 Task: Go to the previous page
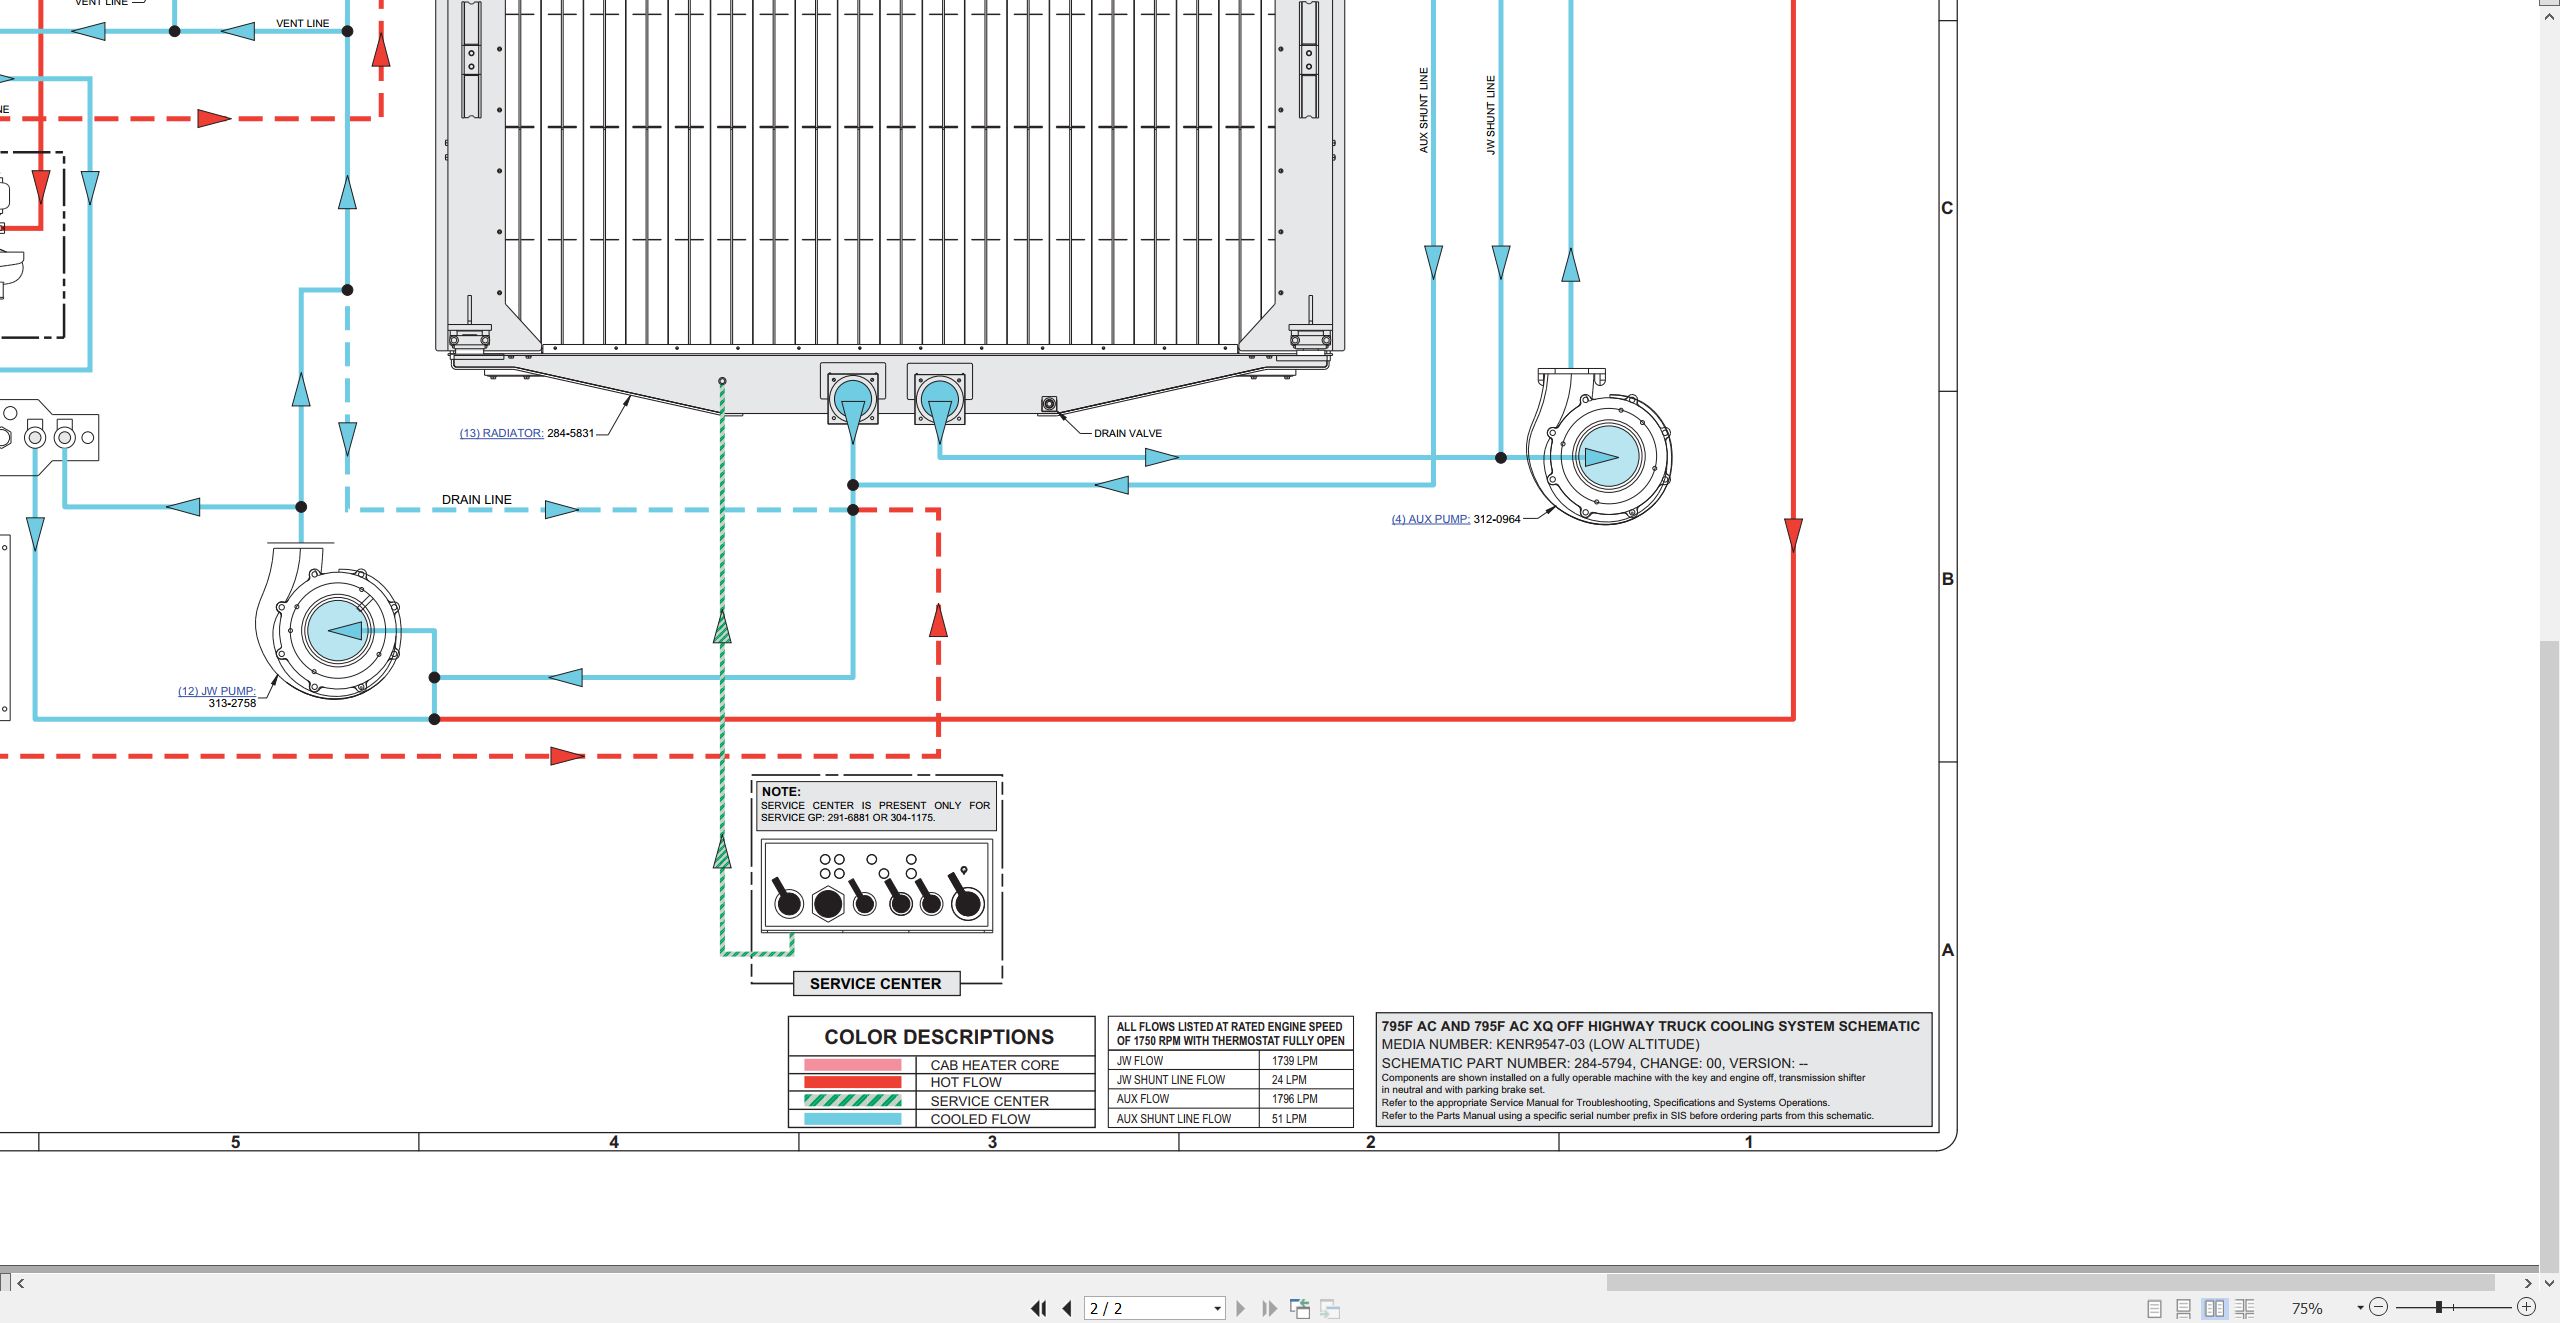1067,1308
